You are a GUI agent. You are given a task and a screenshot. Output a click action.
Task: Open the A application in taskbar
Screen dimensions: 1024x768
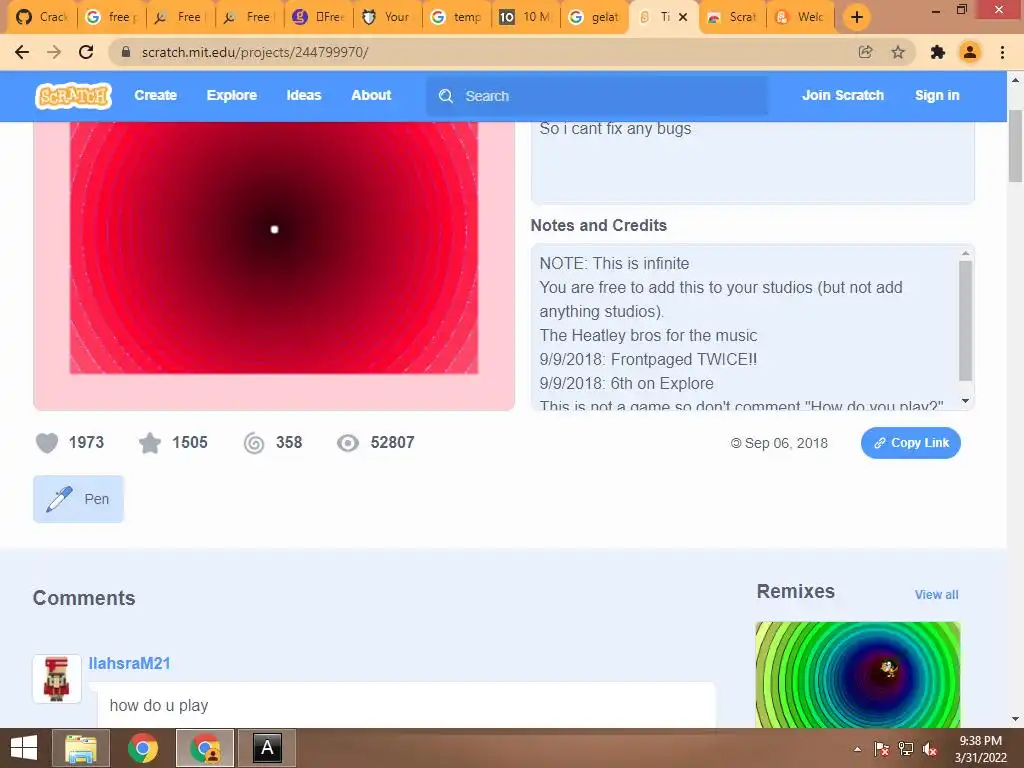pyautogui.click(x=267, y=748)
